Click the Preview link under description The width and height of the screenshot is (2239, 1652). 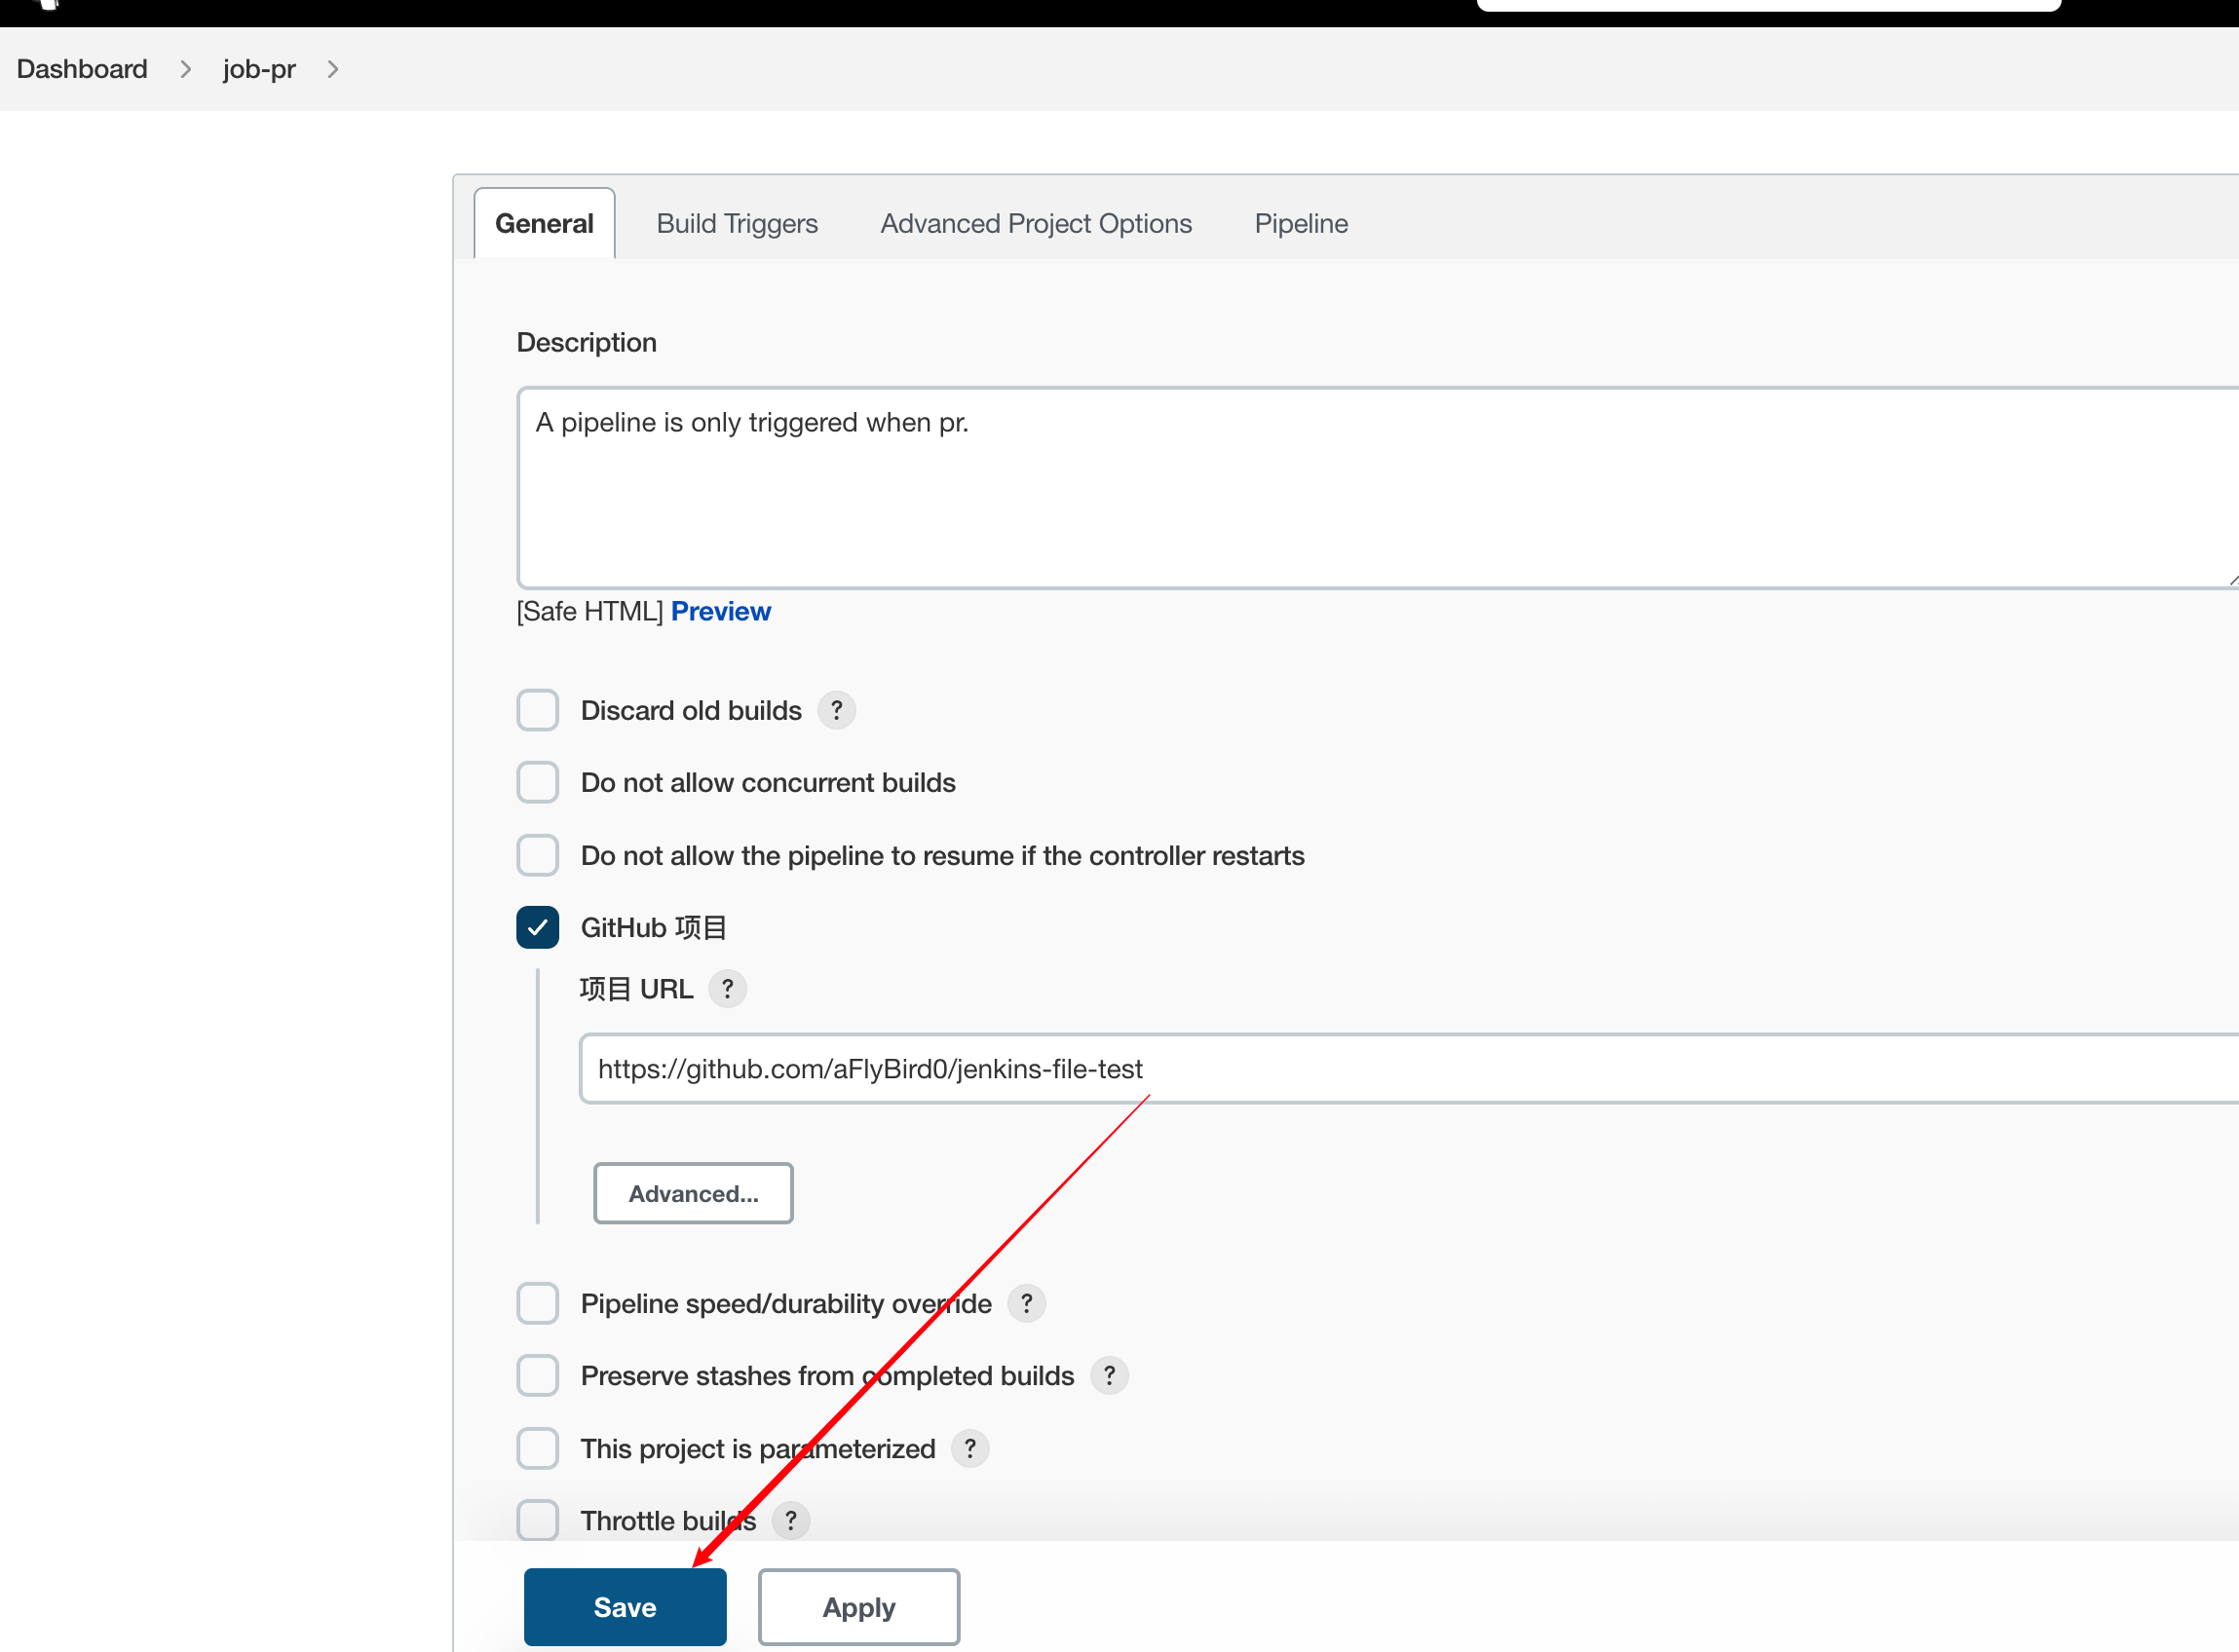720,611
